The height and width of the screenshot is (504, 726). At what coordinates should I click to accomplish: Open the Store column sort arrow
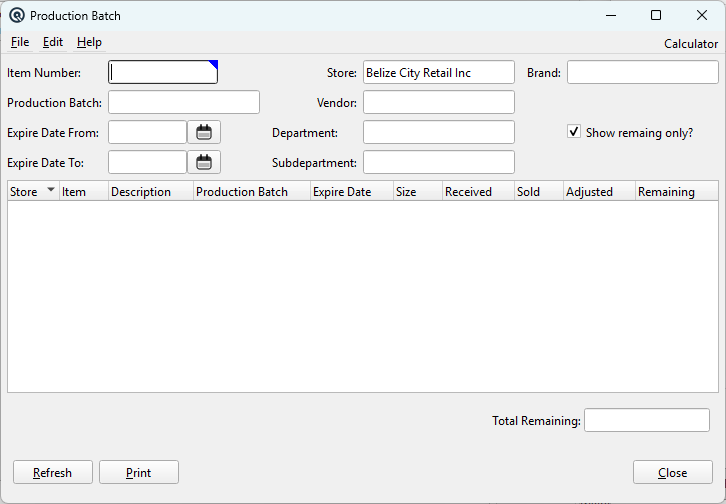click(x=51, y=189)
